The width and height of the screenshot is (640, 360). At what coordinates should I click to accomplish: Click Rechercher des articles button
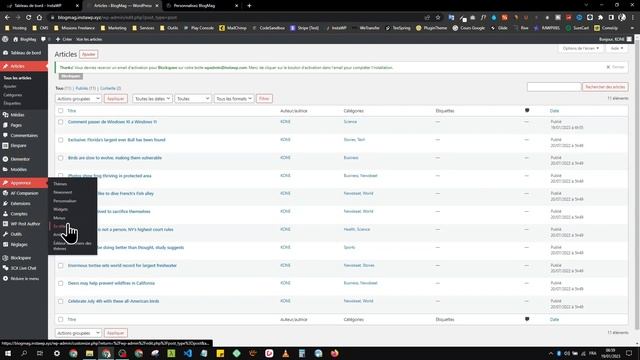605,87
